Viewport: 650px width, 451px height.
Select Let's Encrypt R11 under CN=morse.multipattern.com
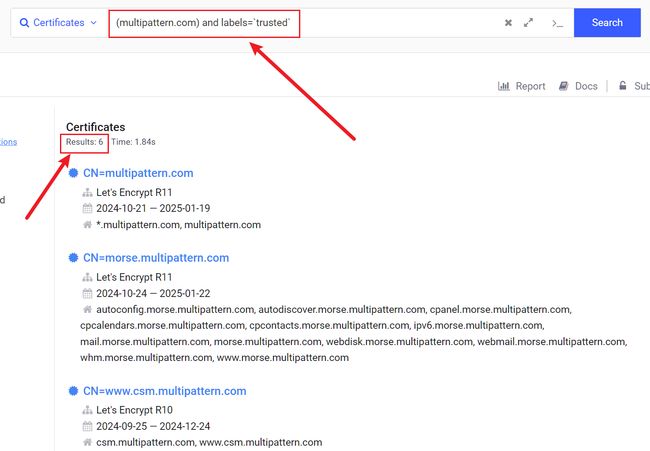(134, 277)
